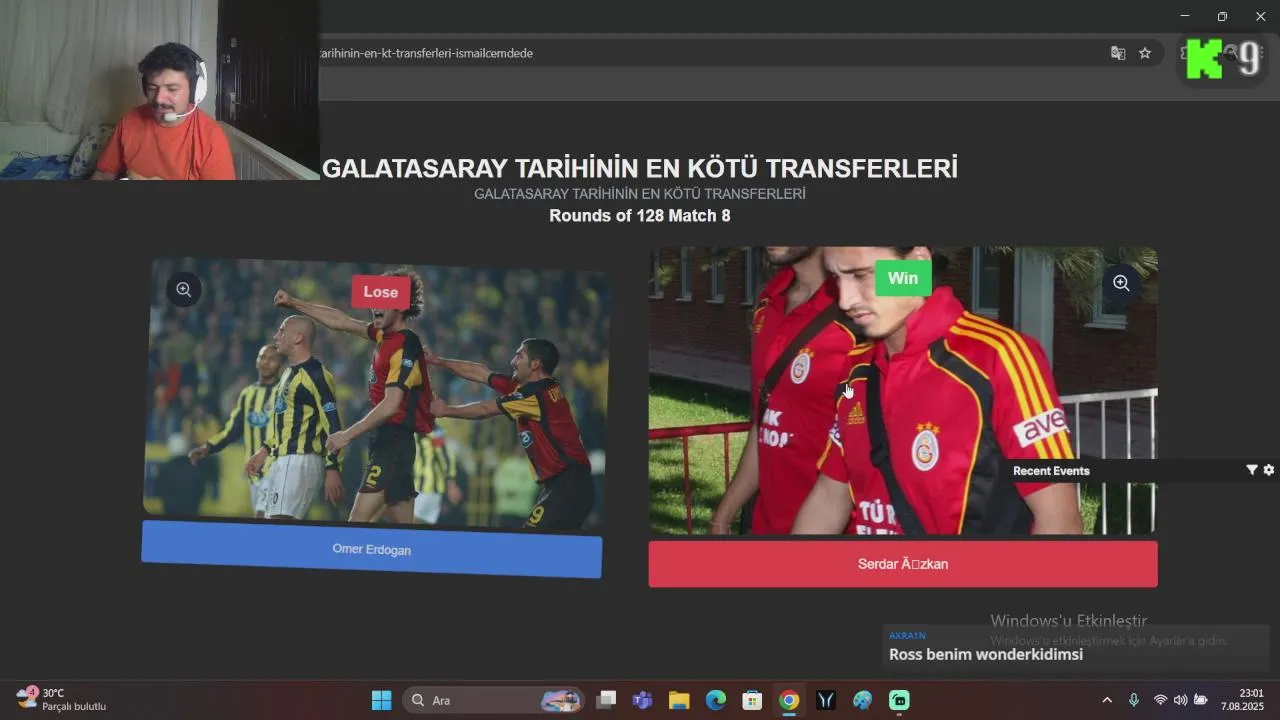
Task: Open the clock showing 23:01 7.08.2025
Action: tap(1242, 700)
